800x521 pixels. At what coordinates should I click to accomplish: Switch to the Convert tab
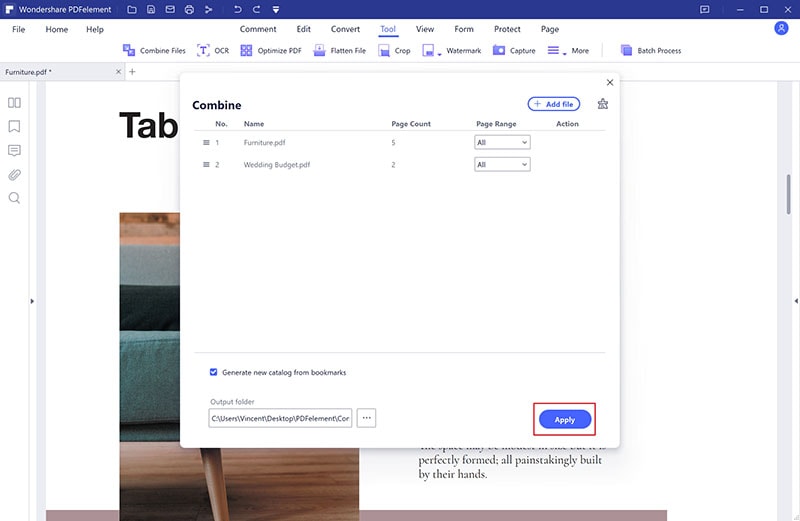click(x=345, y=29)
